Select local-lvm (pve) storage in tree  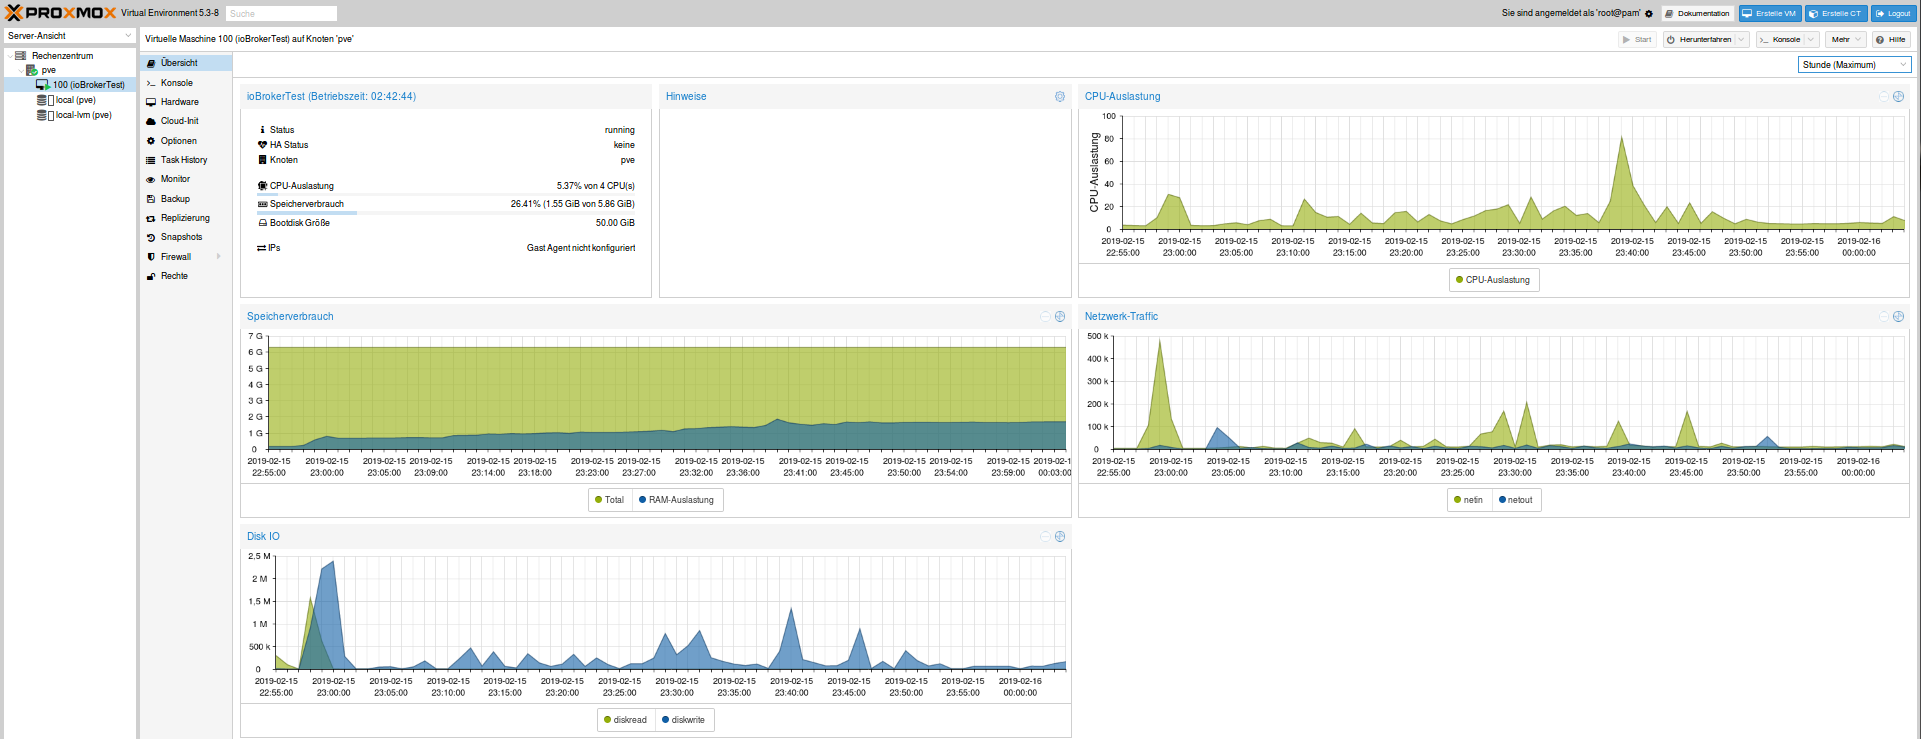(83, 115)
